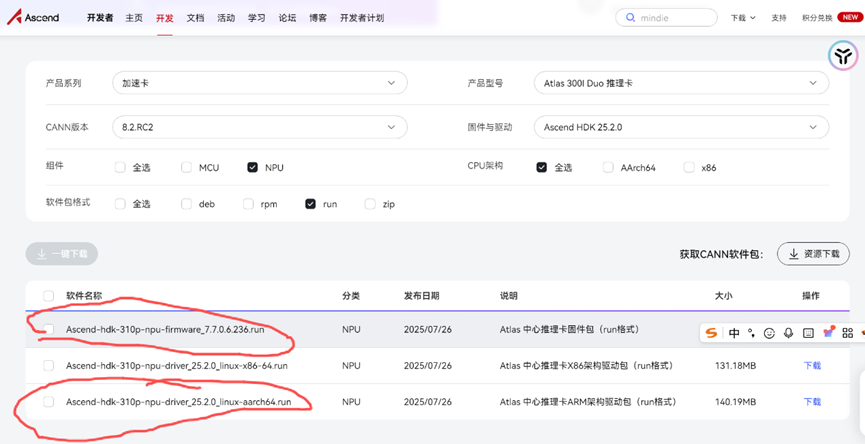
Task: Click the skin shirt icon with red dot
Action: click(828, 331)
